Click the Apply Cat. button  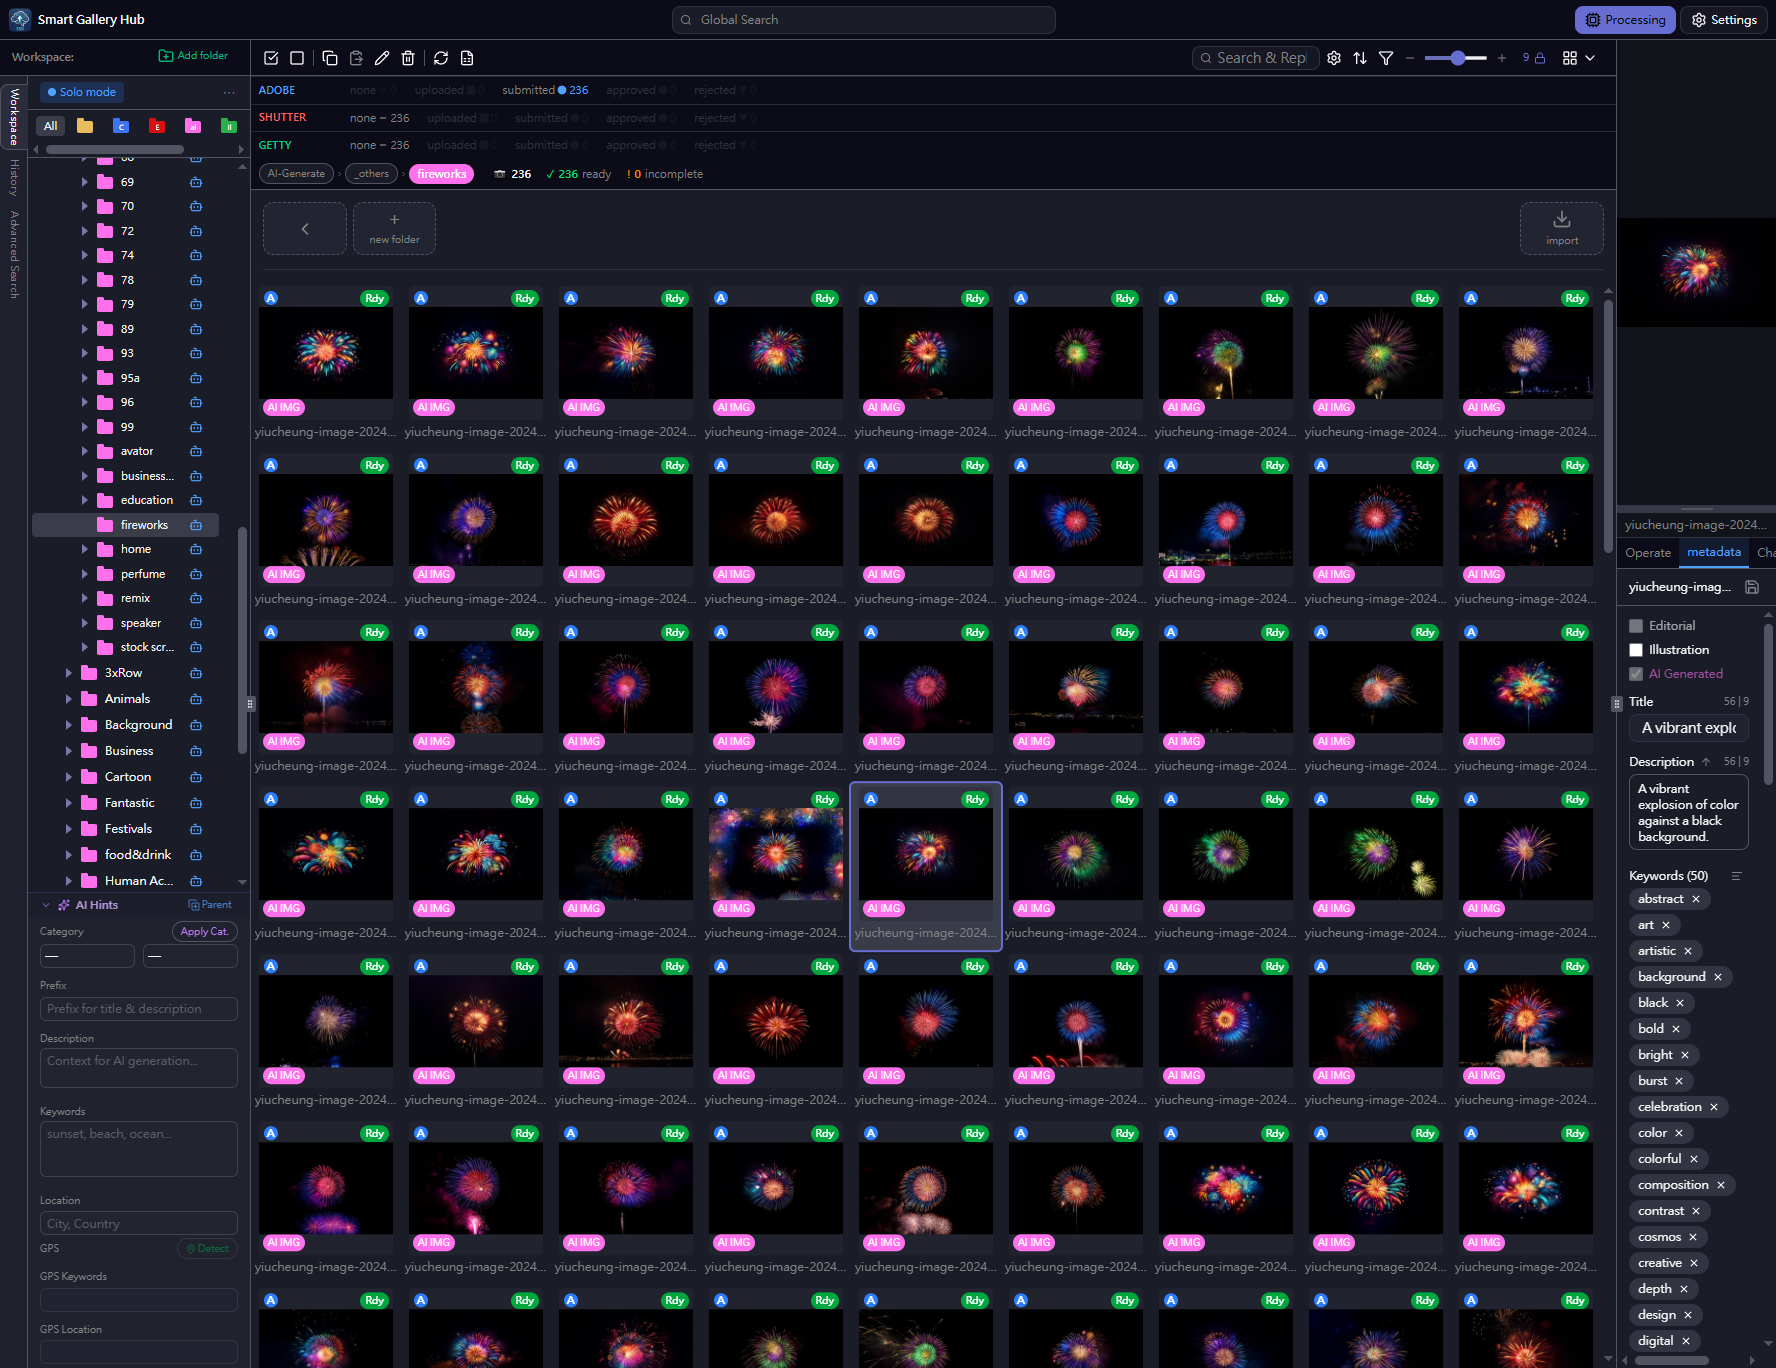point(204,931)
